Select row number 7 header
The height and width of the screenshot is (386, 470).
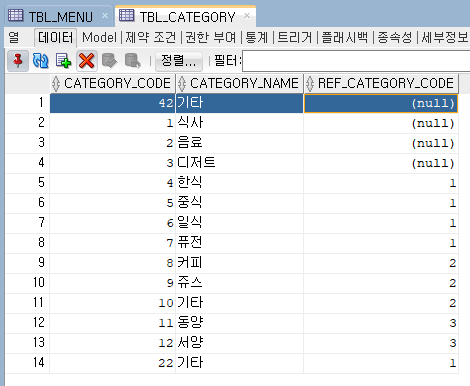pyautogui.click(x=27, y=223)
